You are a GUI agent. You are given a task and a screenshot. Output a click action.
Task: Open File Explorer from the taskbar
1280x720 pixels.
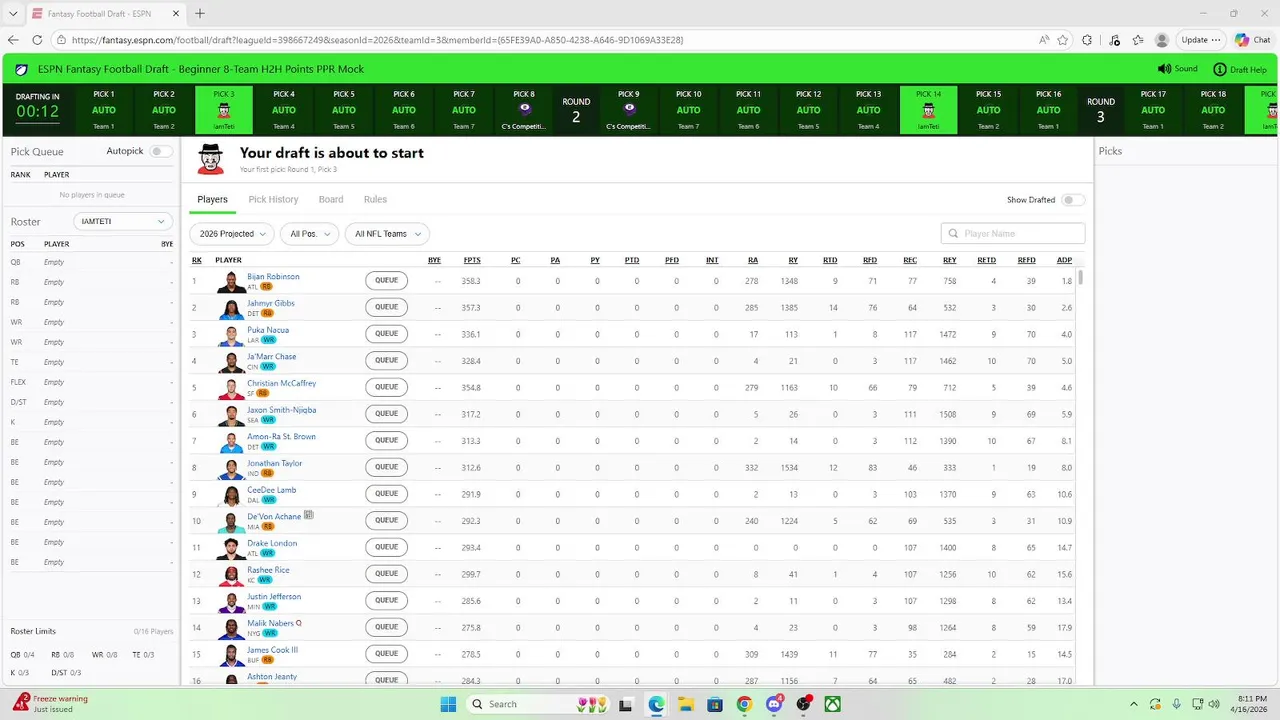(x=685, y=703)
